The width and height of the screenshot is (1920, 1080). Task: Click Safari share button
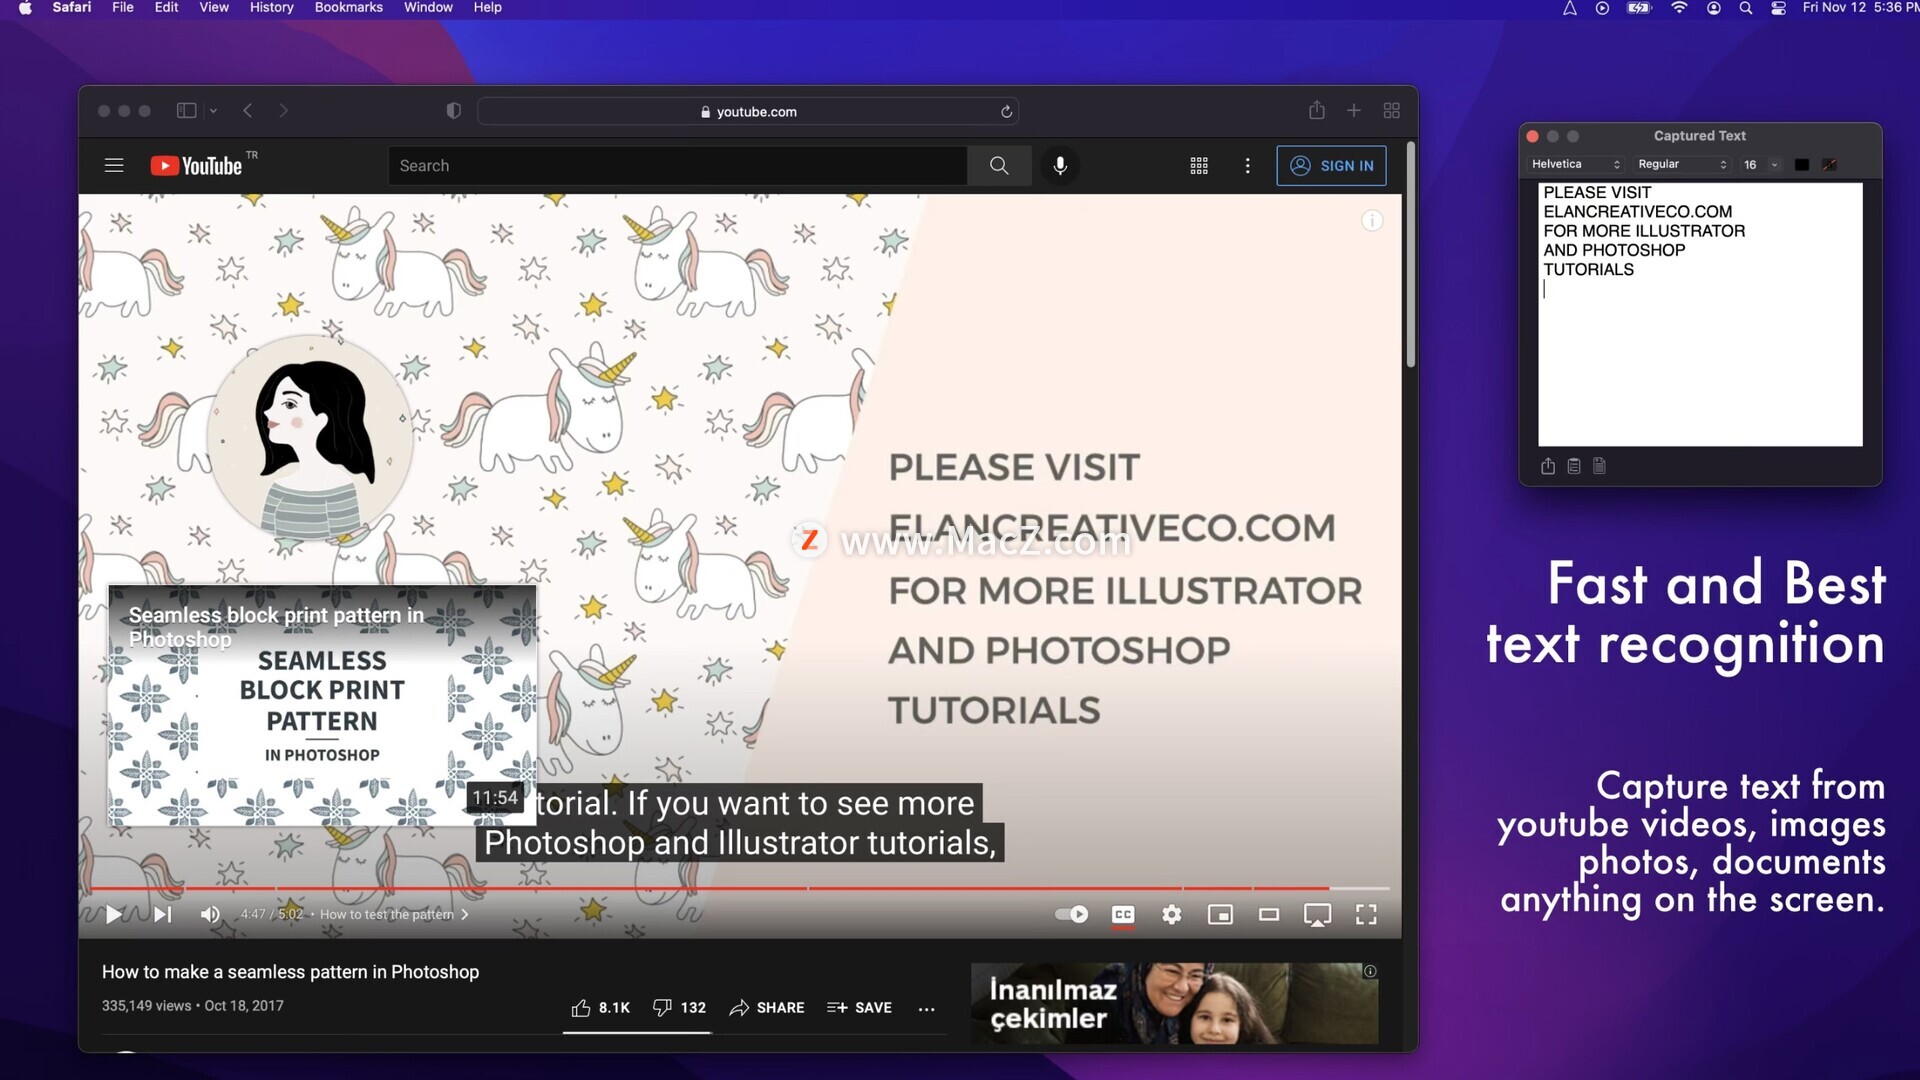[1317, 110]
